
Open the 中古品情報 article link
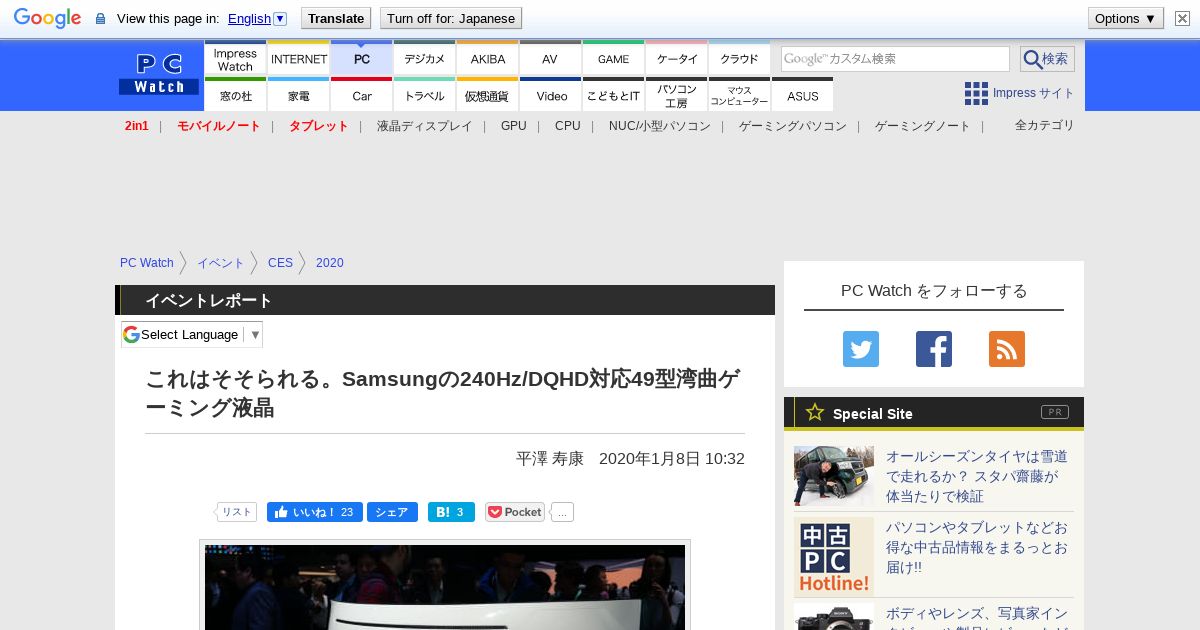point(977,547)
